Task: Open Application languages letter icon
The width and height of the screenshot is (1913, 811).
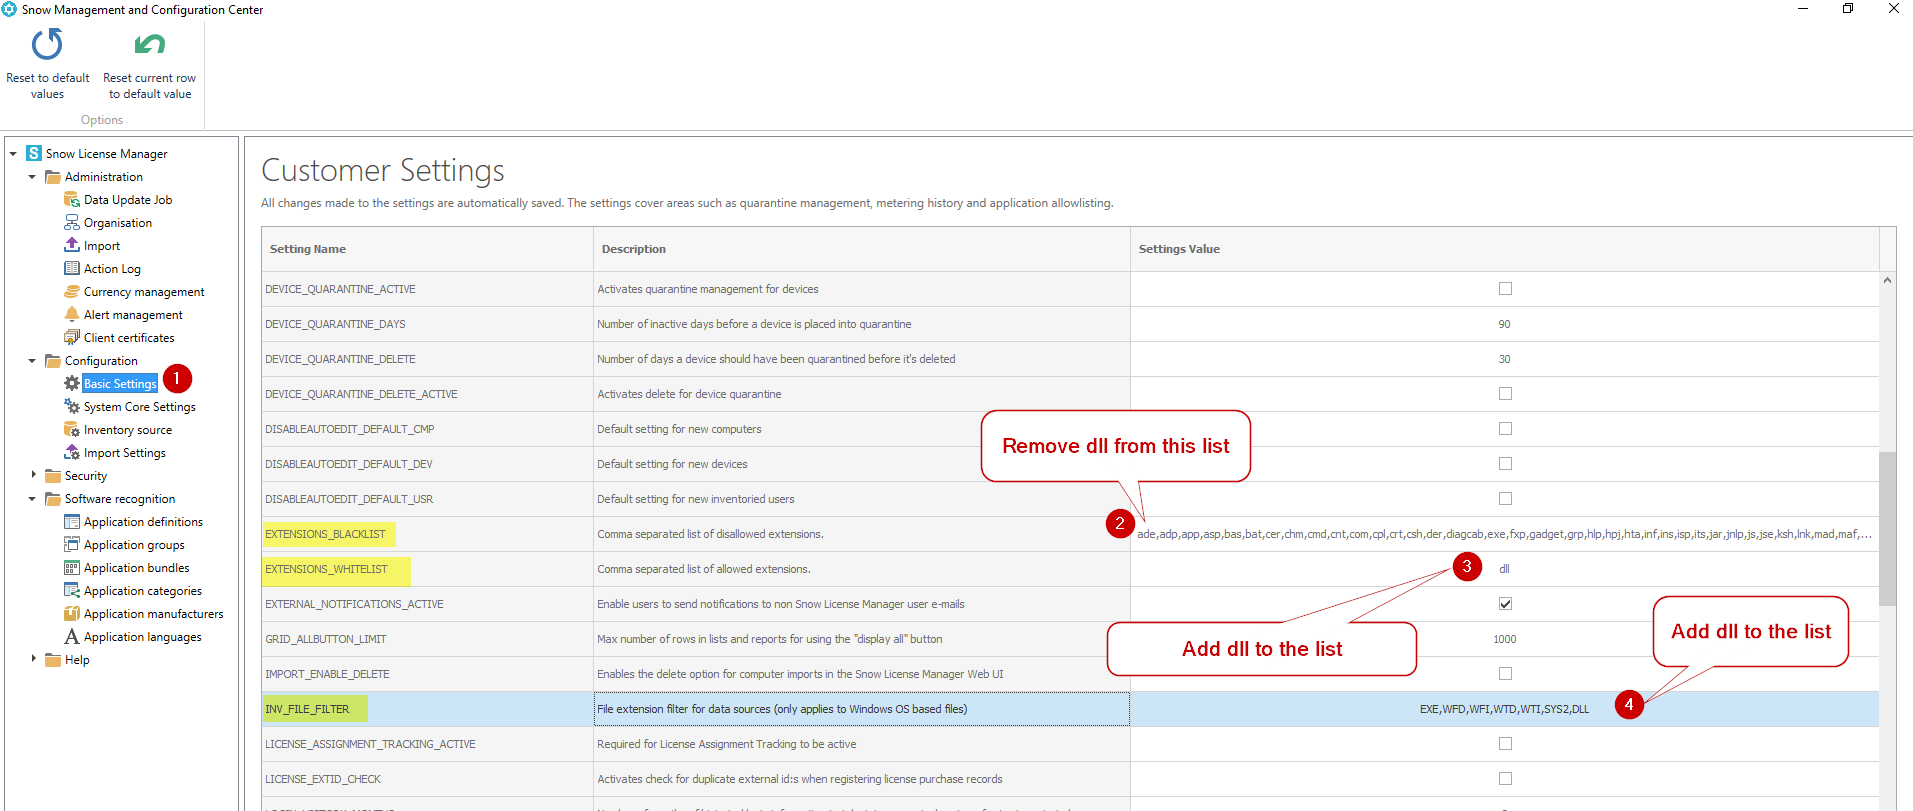Action: point(72,636)
